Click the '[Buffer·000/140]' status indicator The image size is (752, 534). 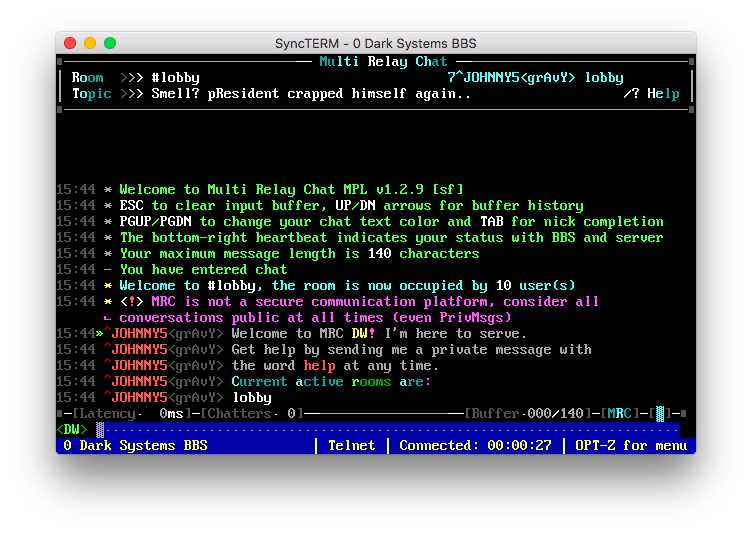point(528,414)
